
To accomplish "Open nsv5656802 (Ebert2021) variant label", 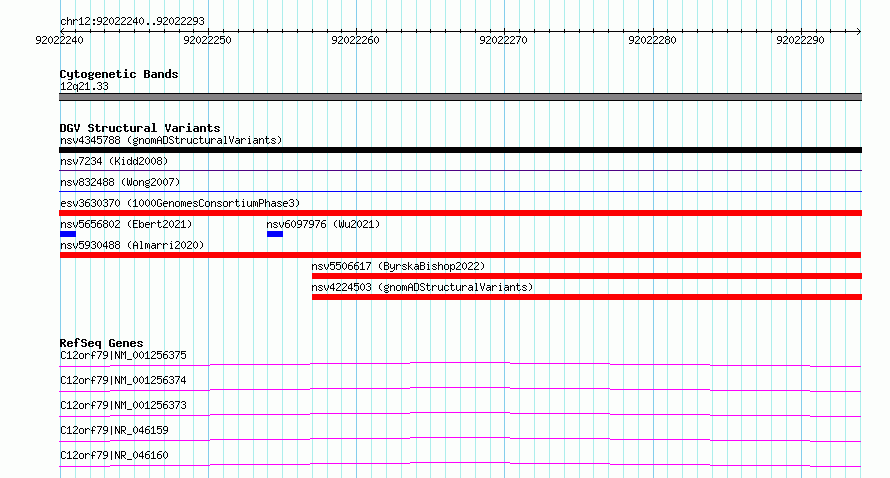I will point(126,224).
